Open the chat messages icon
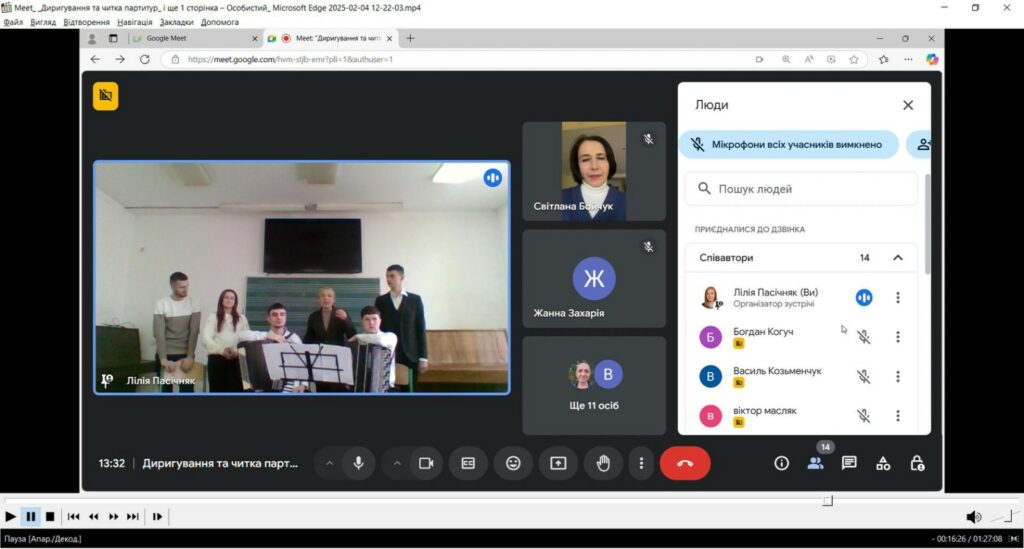Image resolution: width=1024 pixels, height=549 pixels. (x=849, y=463)
